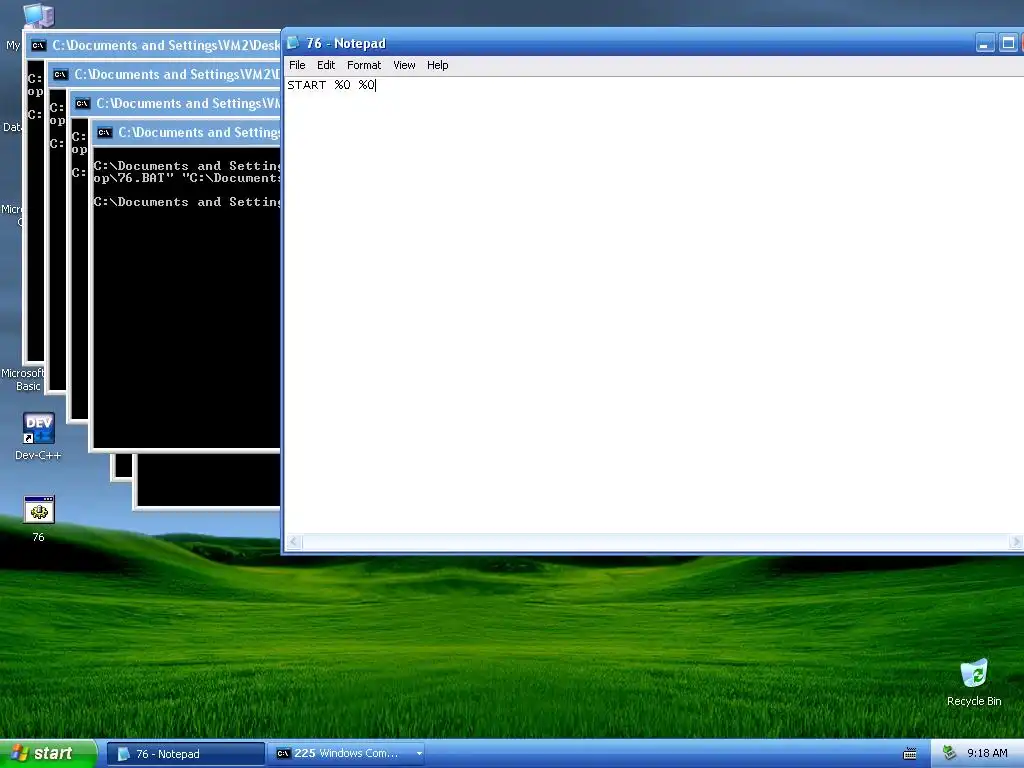Click the rearmost command prompt window's title icon
The image size is (1024, 768).
tap(39, 46)
